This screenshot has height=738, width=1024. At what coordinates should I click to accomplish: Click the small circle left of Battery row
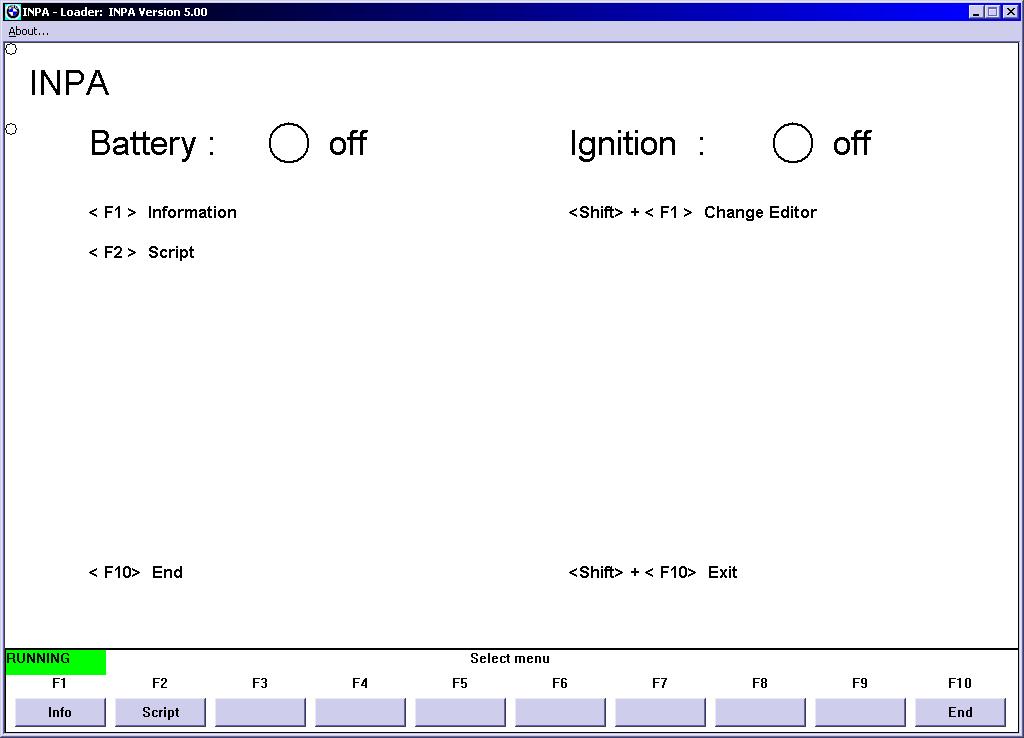[11, 129]
